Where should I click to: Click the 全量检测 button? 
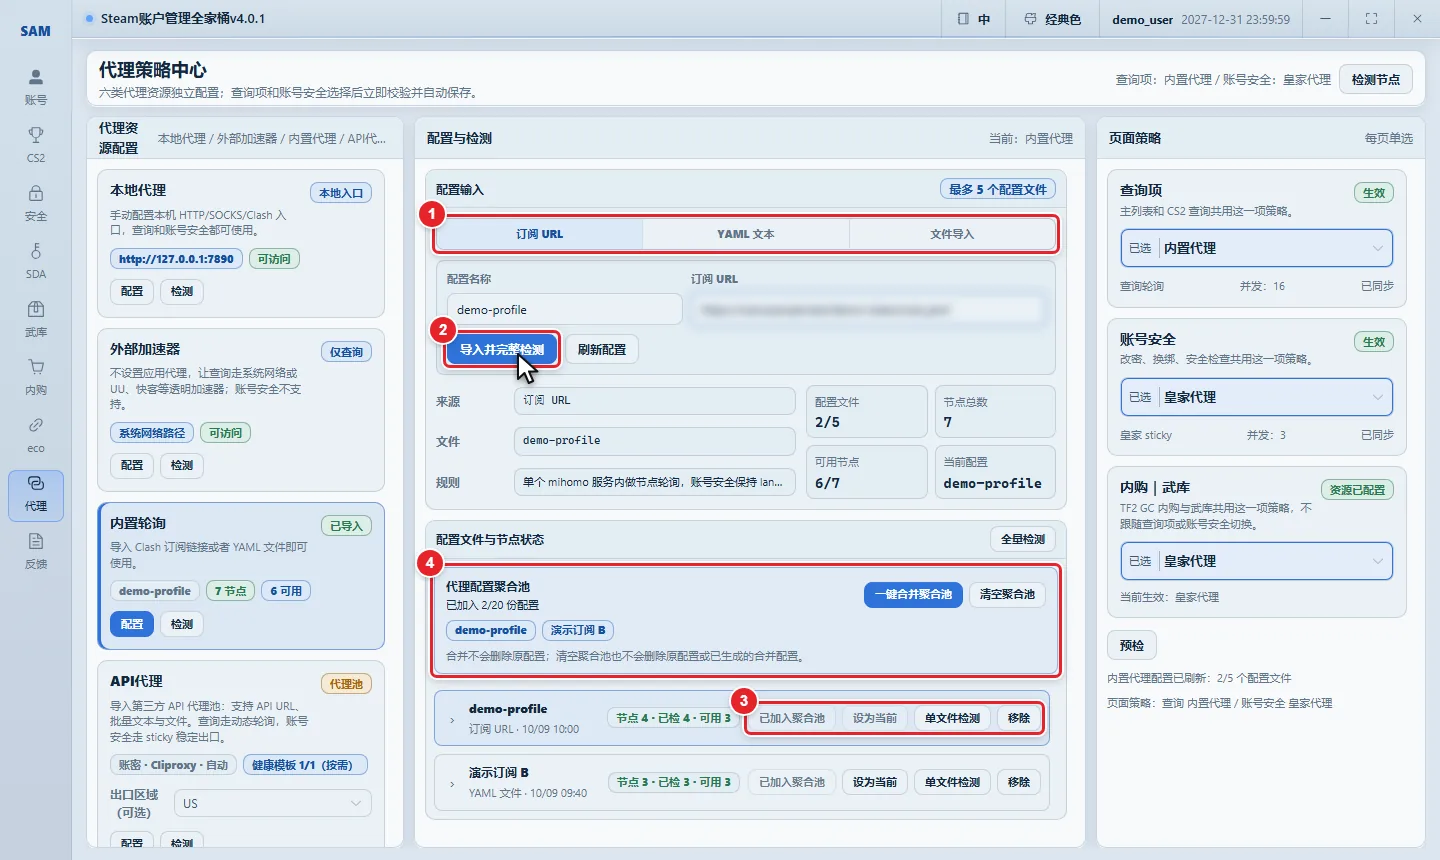[1023, 539]
